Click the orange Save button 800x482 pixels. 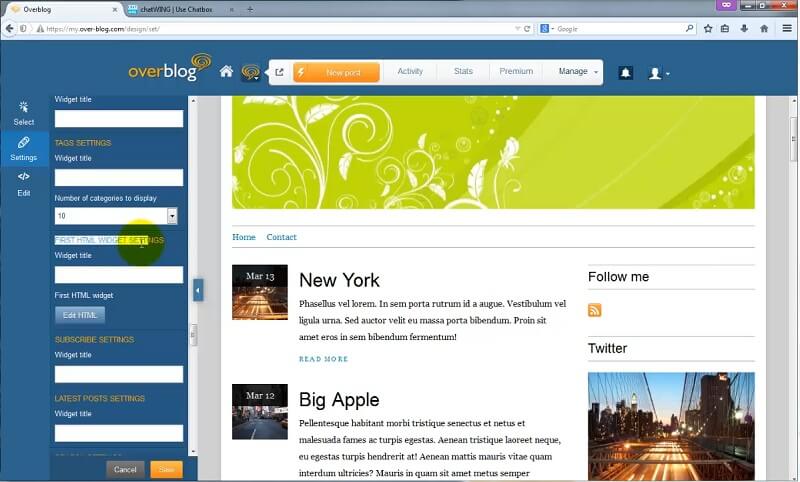coord(166,469)
